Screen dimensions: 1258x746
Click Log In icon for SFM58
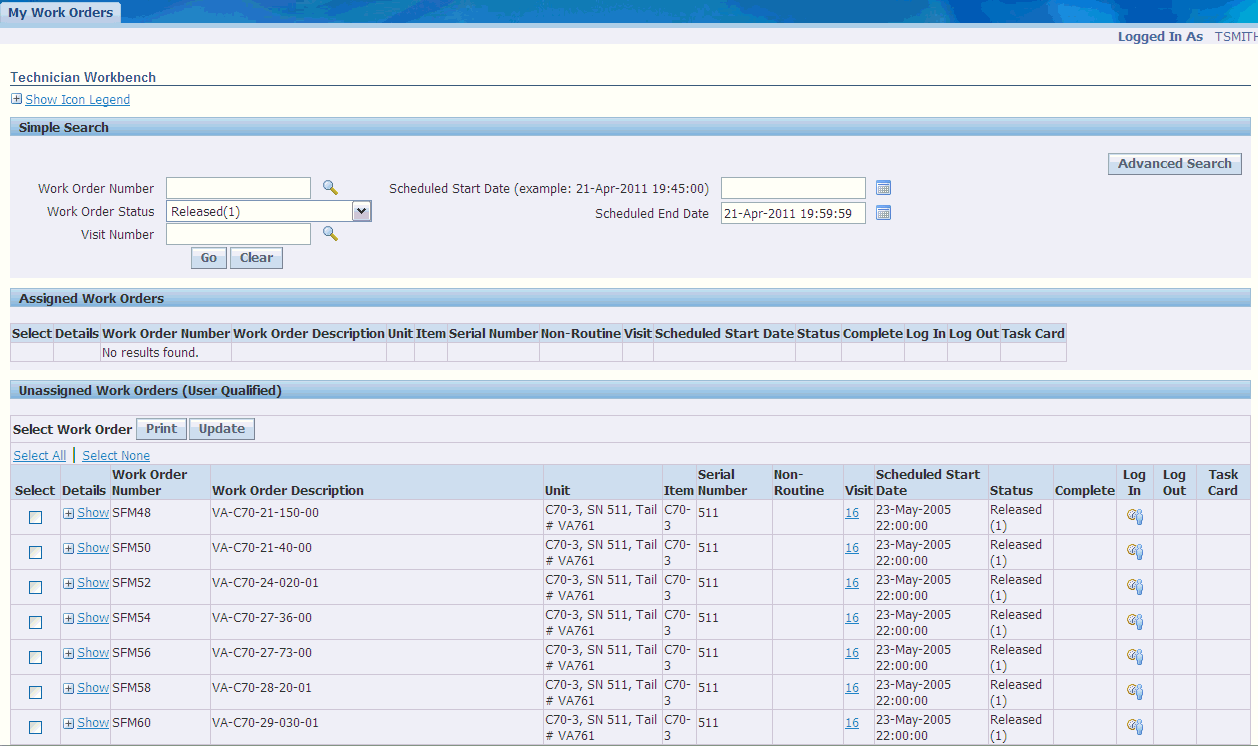pyautogui.click(x=1134, y=692)
